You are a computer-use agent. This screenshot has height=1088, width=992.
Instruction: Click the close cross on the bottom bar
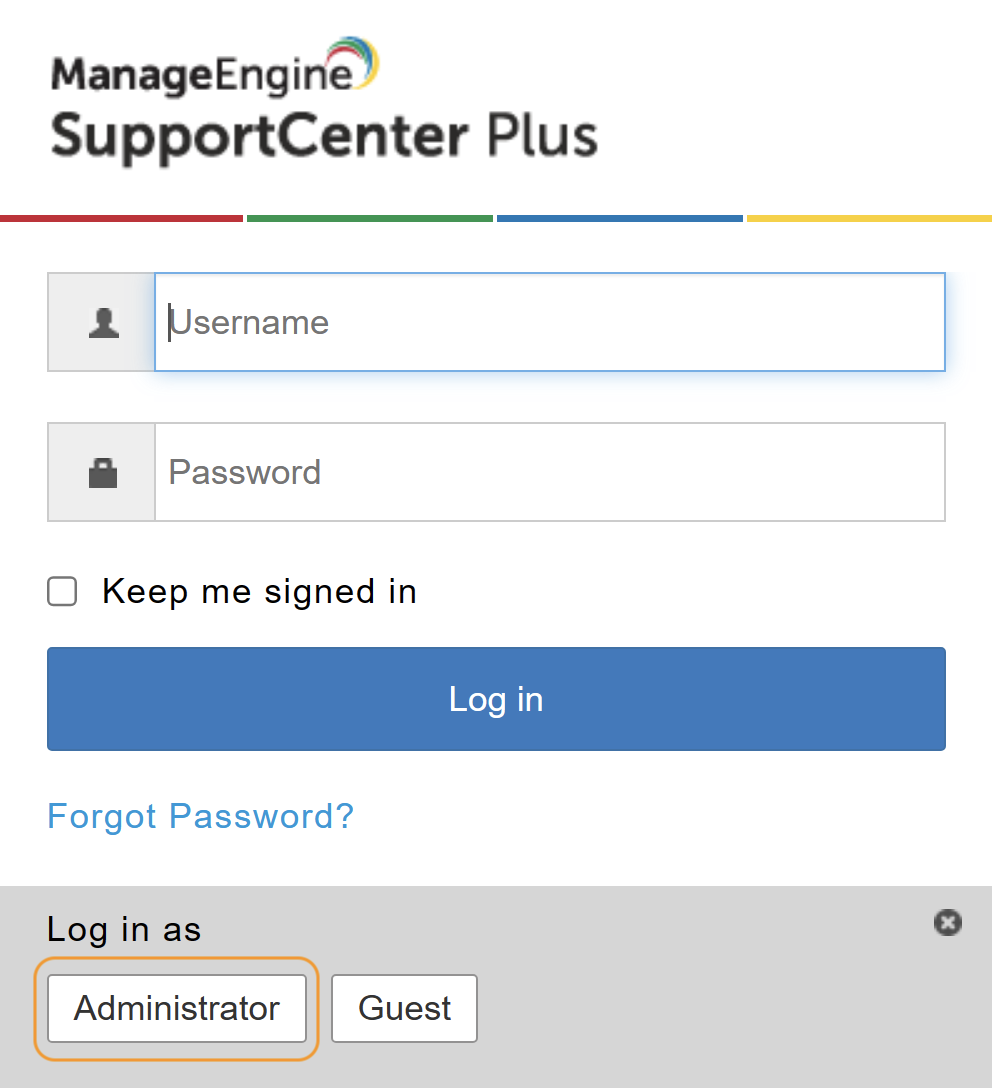tap(947, 923)
